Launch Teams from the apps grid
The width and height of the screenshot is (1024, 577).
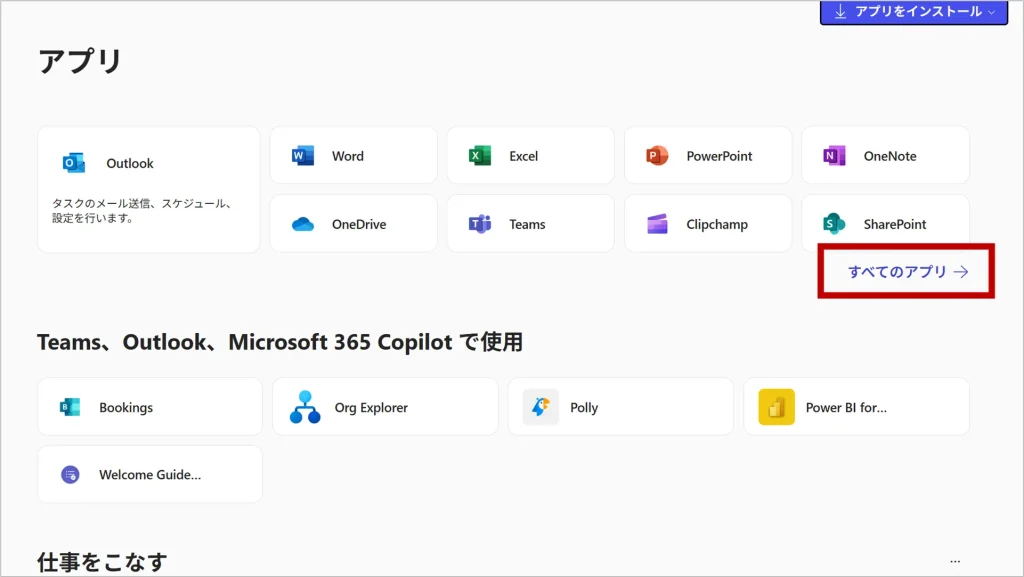coord(480,224)
